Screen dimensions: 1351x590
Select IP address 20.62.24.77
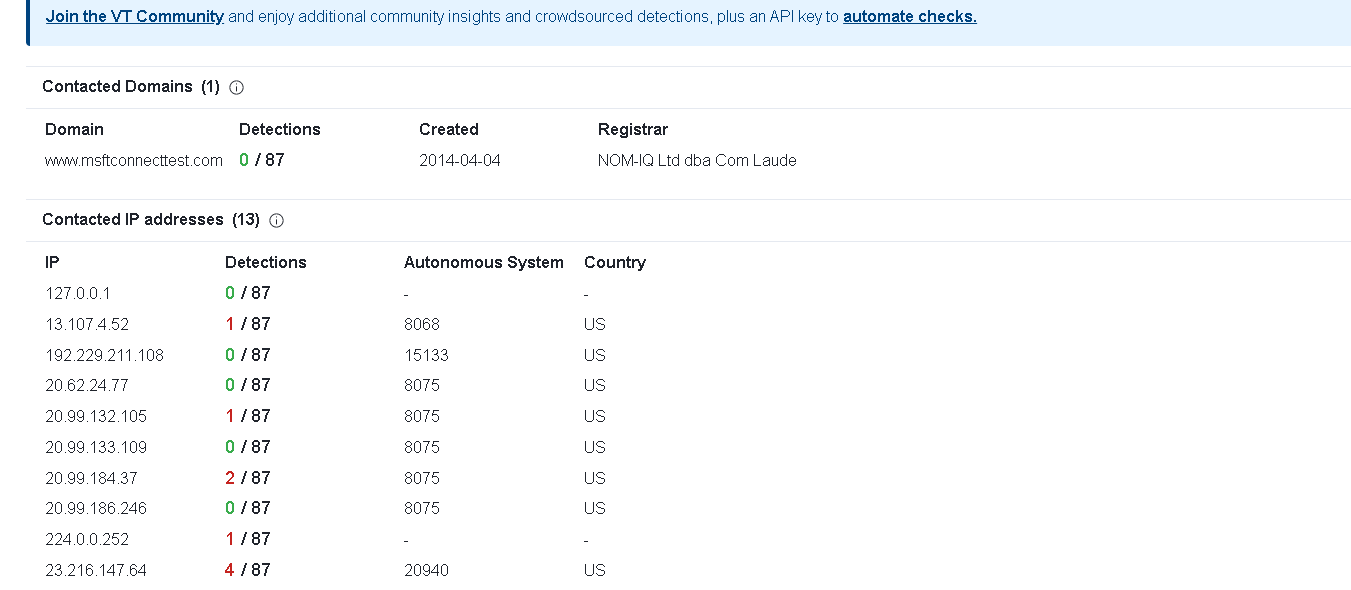click(87, 386)
